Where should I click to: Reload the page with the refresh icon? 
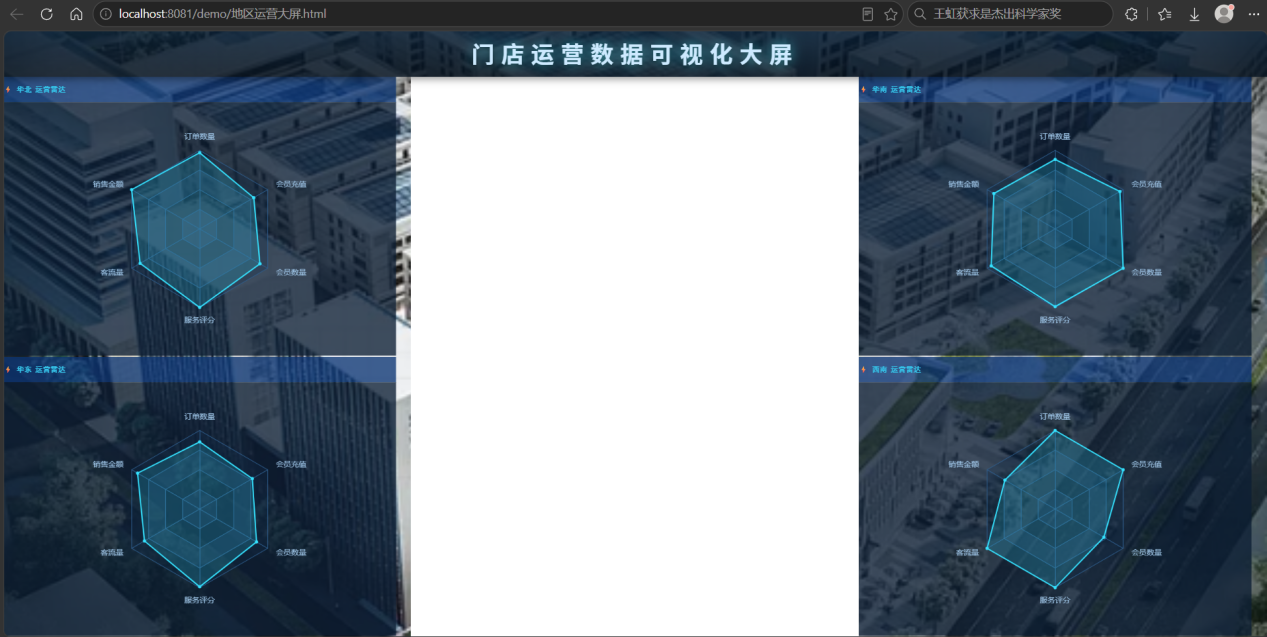click(46, 14)
